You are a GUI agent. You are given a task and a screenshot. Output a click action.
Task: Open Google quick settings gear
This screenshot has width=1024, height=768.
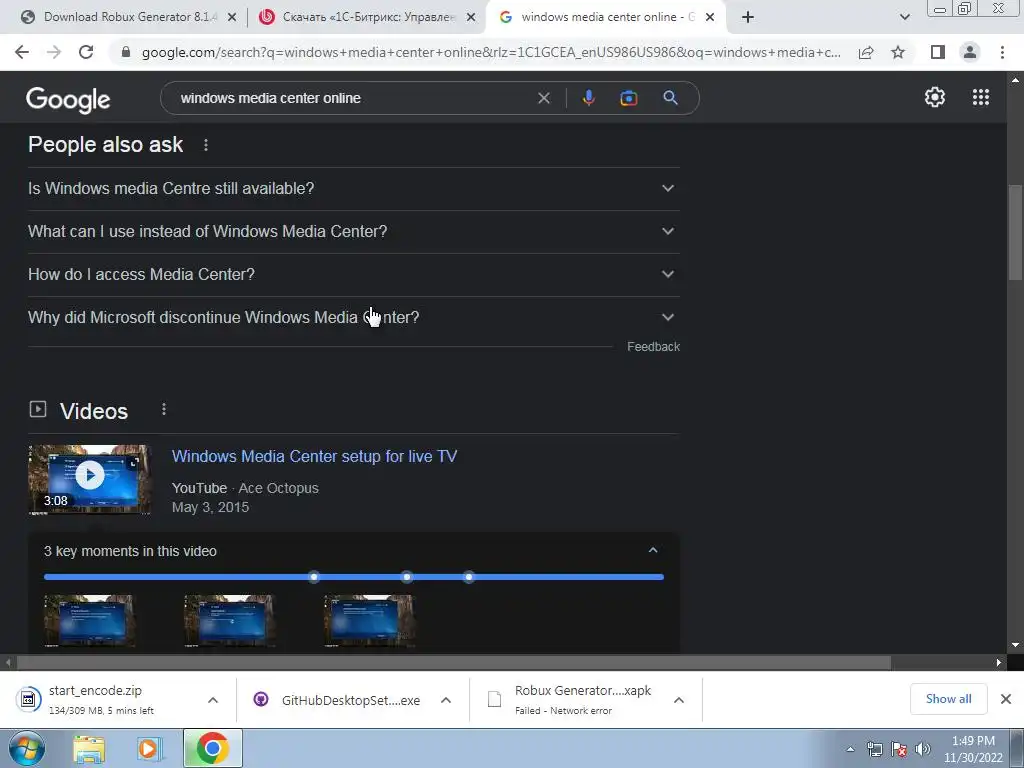point(935,97)
